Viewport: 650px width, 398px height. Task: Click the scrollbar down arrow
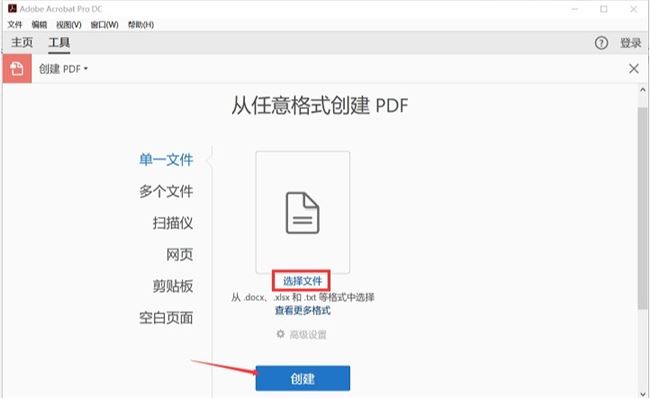(643, 393)
